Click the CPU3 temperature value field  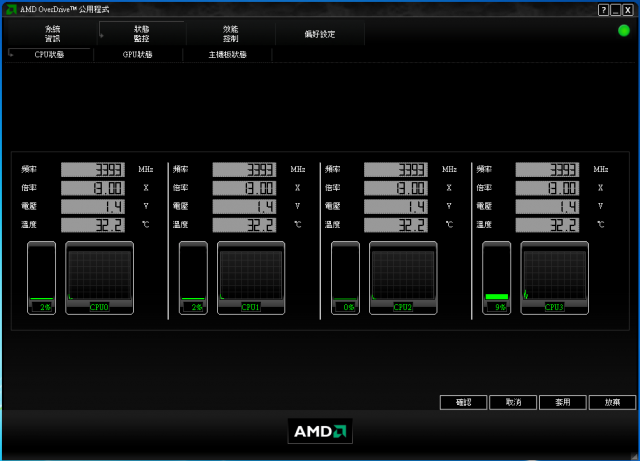pos(547,225)
